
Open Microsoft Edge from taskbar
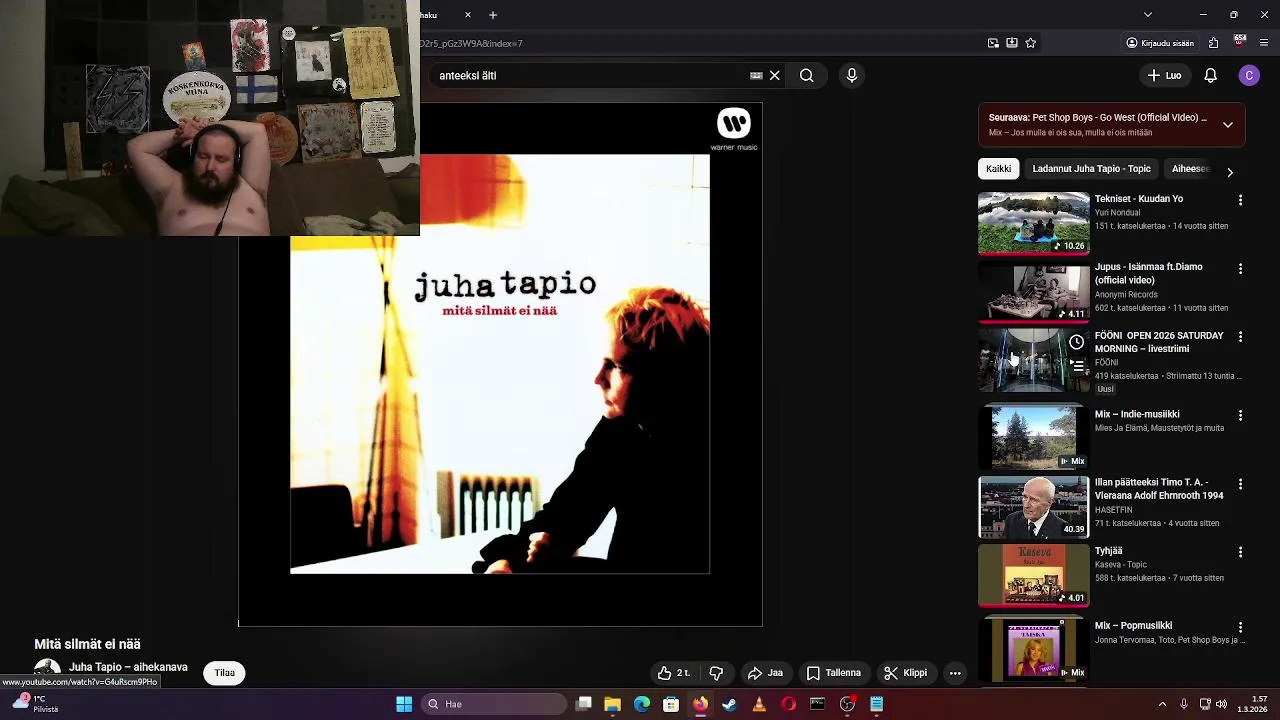(x=642, y=704)
